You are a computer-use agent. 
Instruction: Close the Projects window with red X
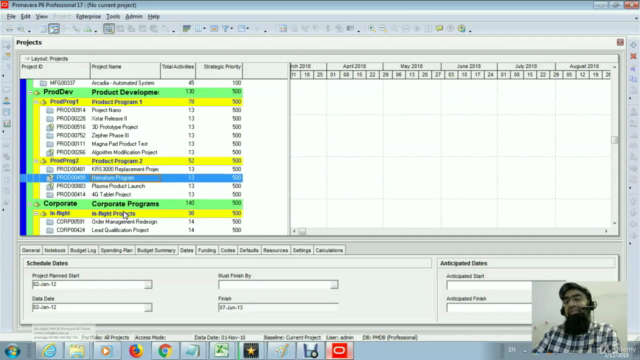point(620,42)
